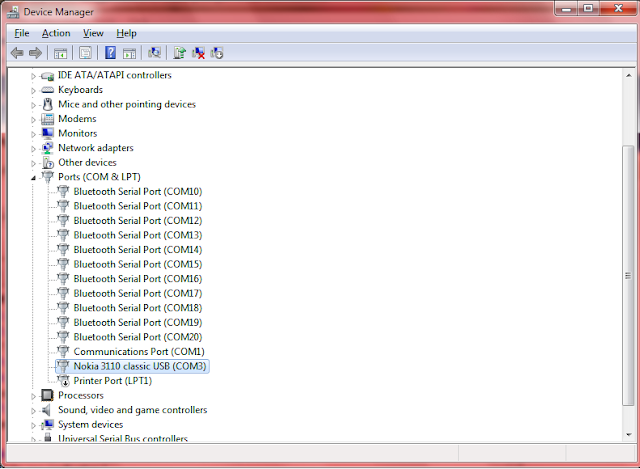Image resolution: width=640 pixels, height=469 pixels.
Task: Select Printer Port (LPT1) entry
Action: (113, 381)
